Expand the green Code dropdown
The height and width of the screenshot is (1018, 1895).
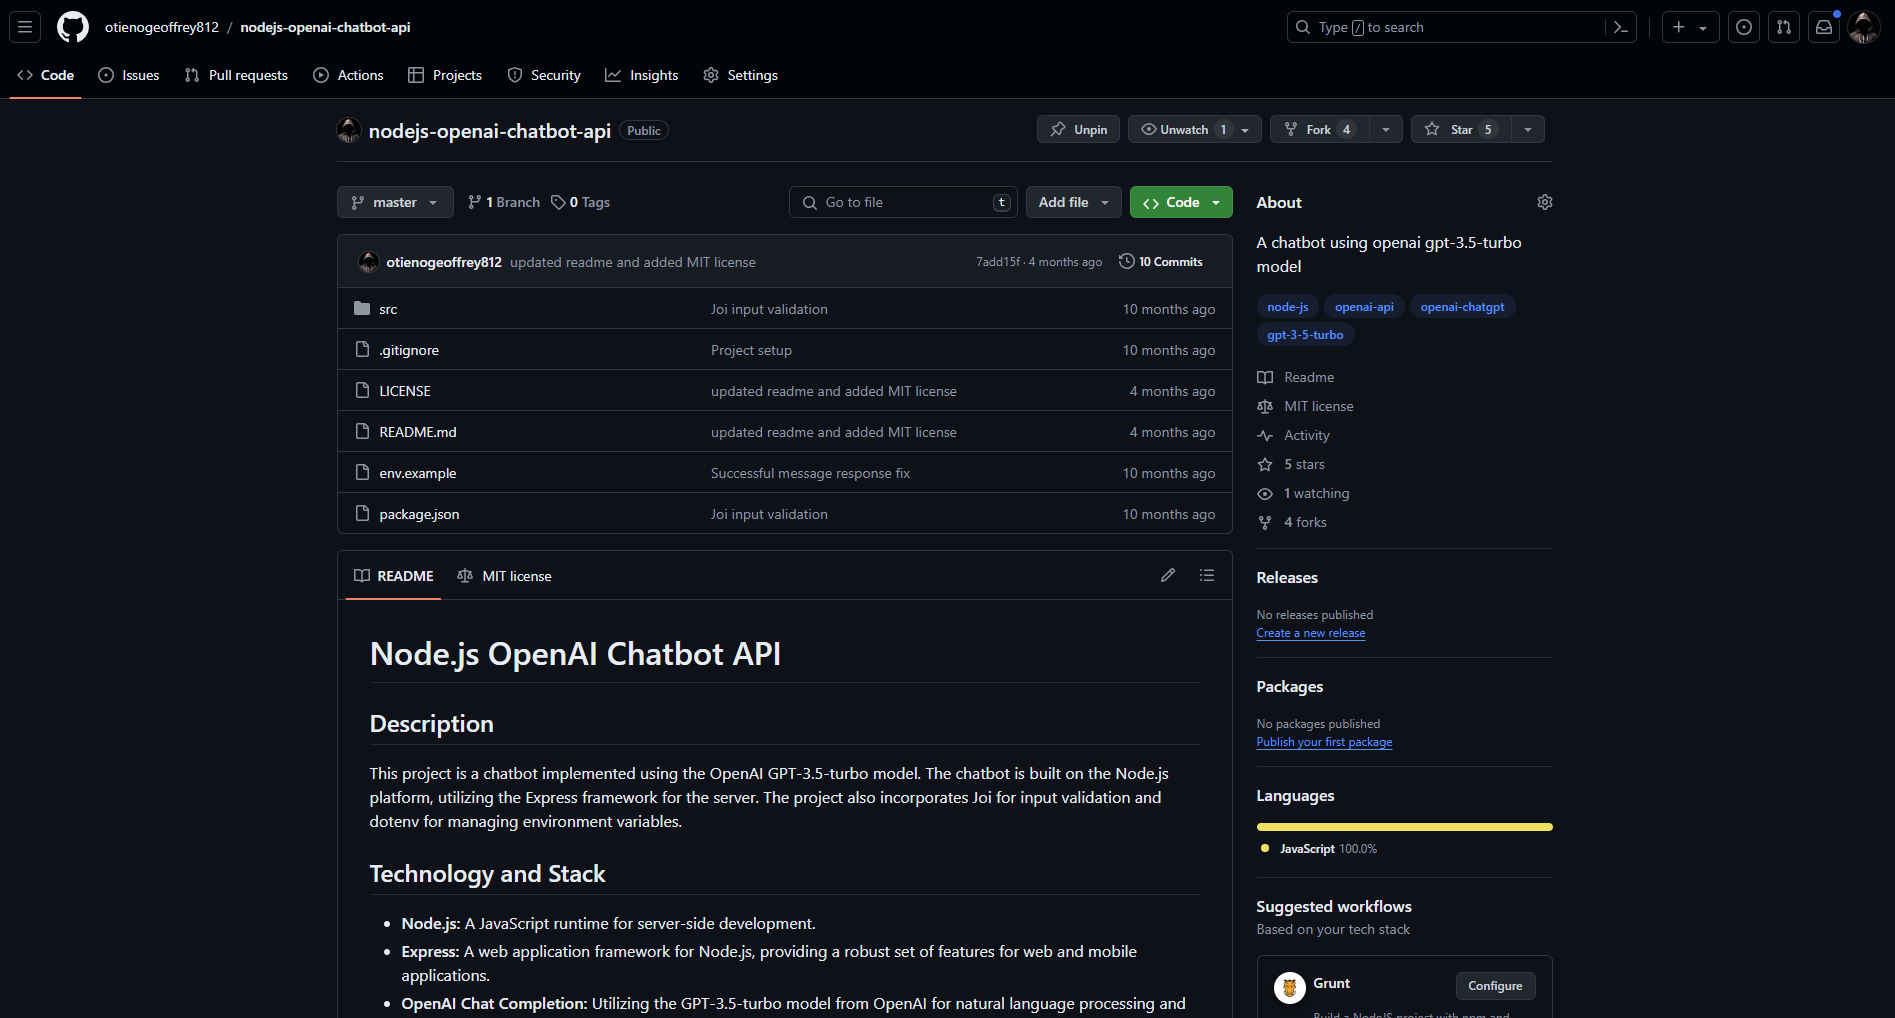point(1181,202)
